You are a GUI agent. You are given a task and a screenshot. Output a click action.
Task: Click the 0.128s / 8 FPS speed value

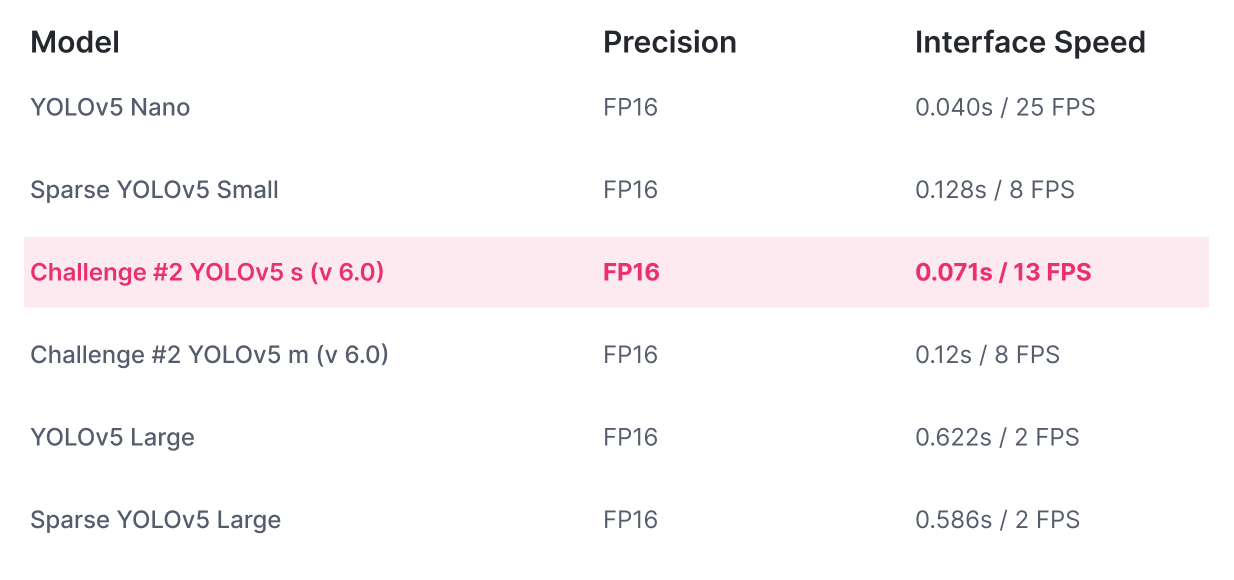(995, 190)
